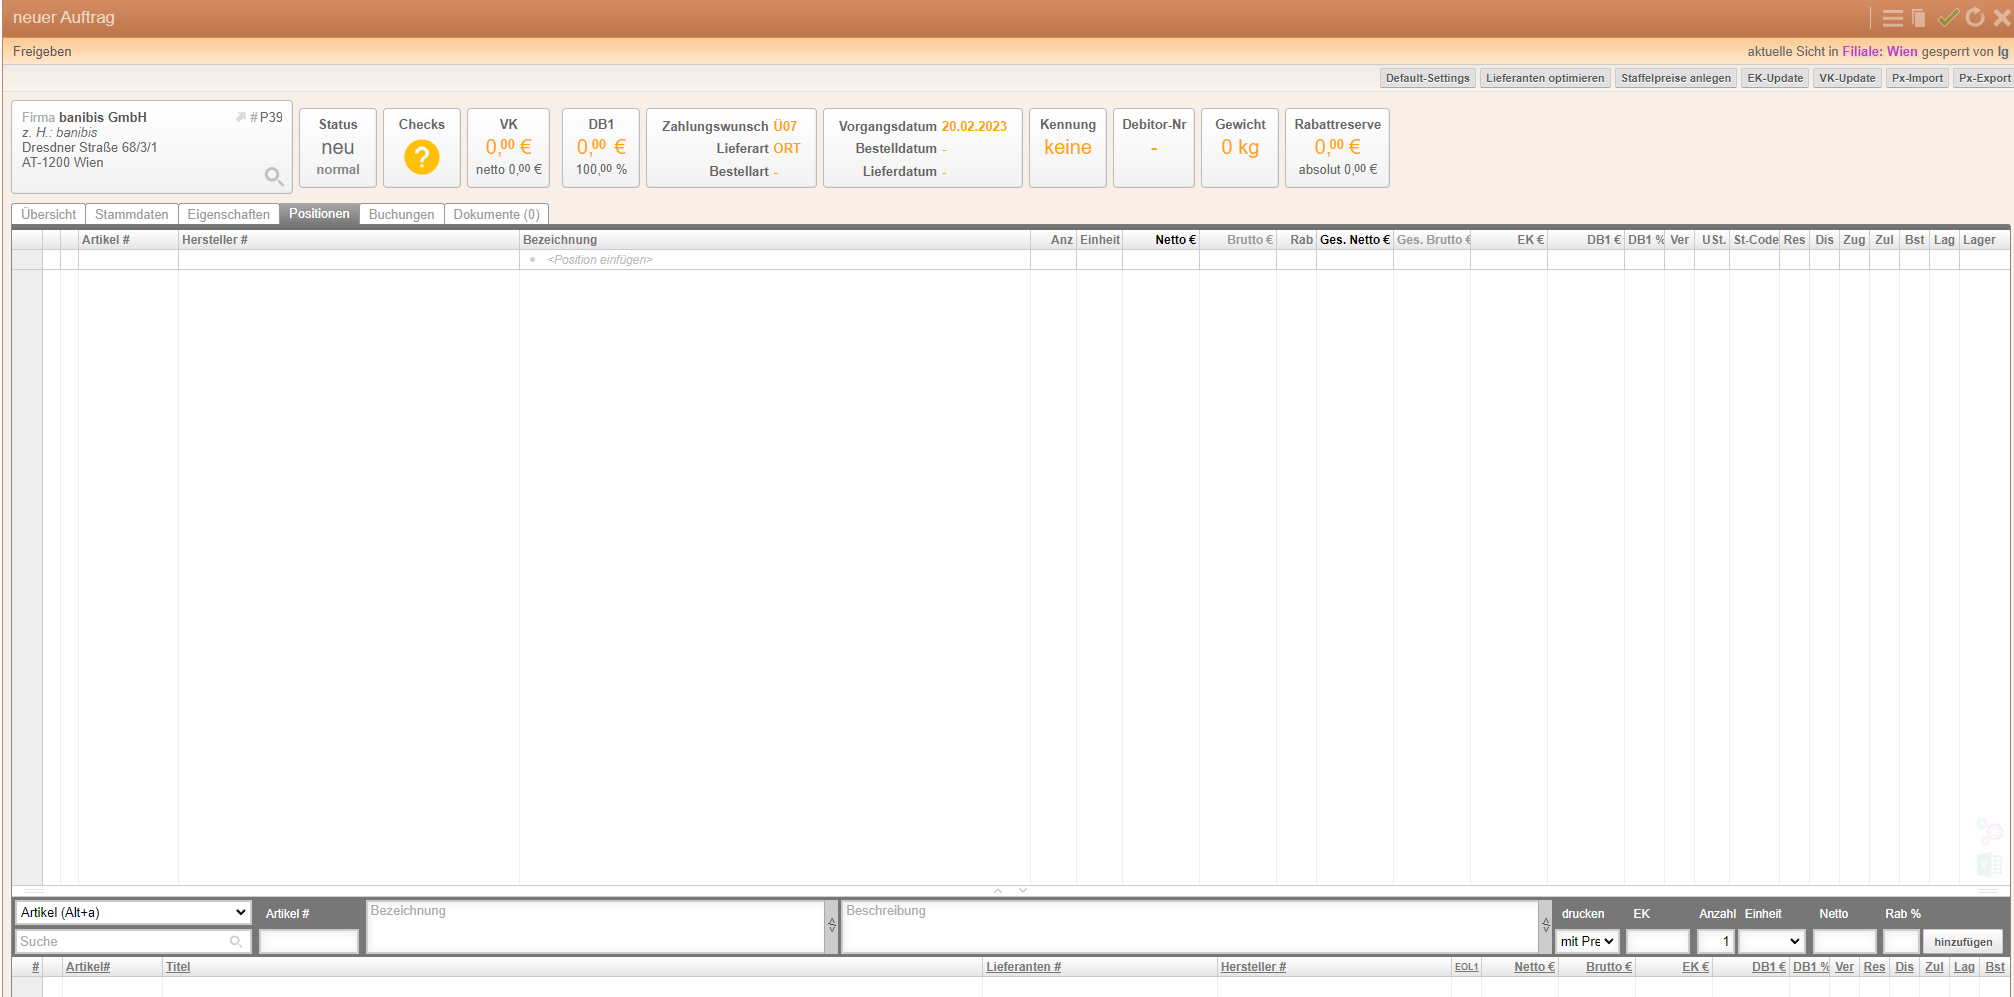The height and width of the screenshot is (997, 2014).
Task: Open the Eigenschaften tab
Action: 229,214
